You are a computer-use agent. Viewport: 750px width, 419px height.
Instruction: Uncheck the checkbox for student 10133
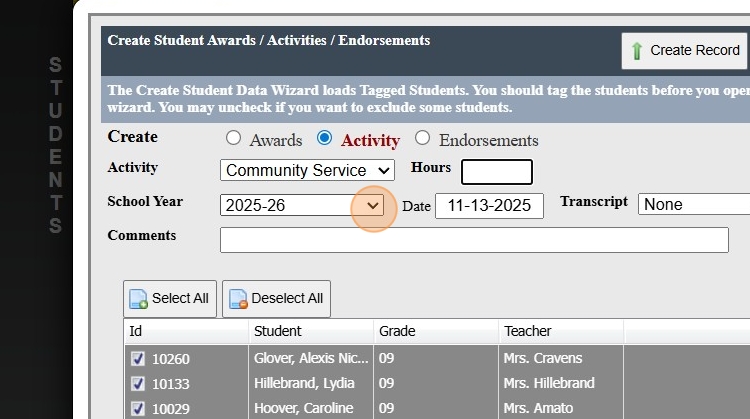tap(138, 384)
